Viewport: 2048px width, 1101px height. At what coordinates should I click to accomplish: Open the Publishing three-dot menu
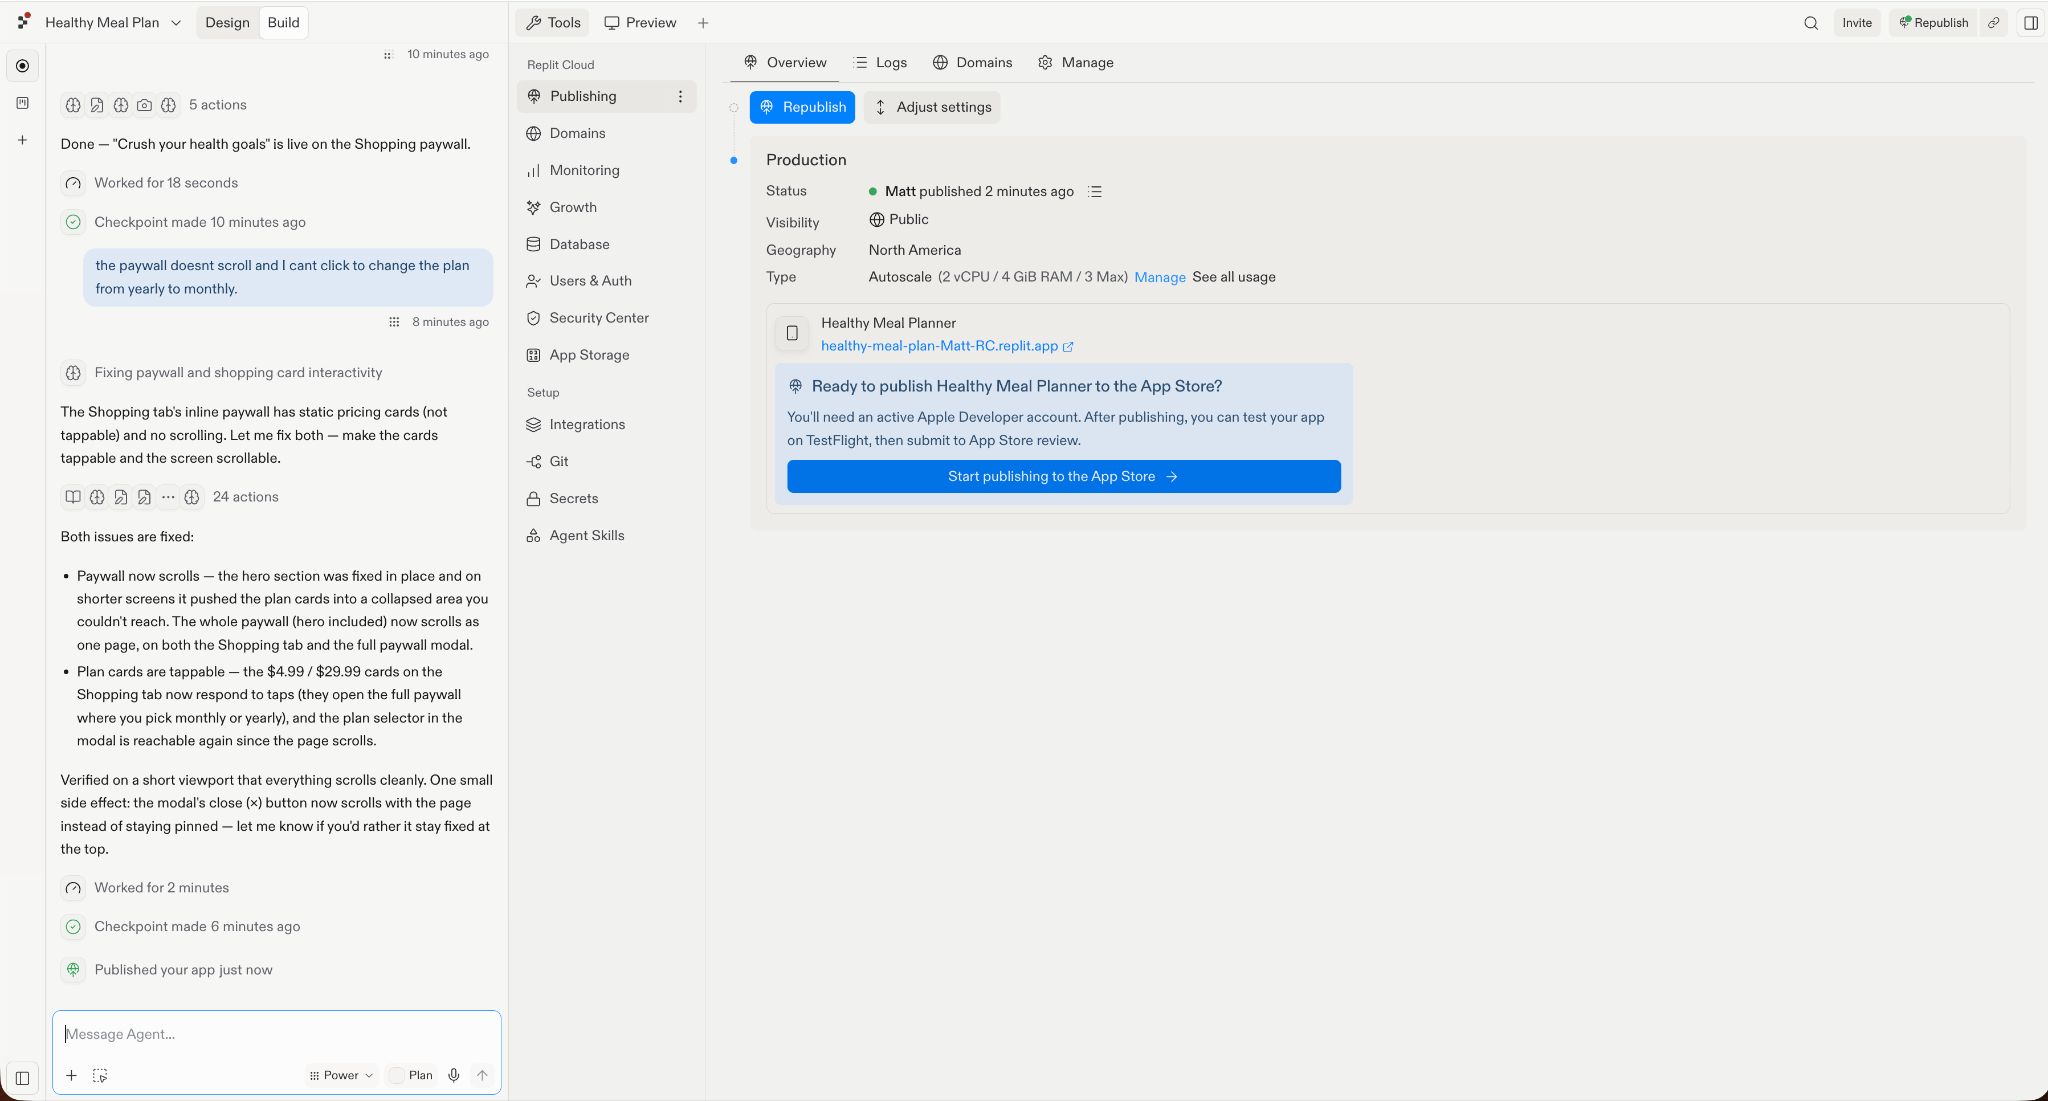click(680, 97)
